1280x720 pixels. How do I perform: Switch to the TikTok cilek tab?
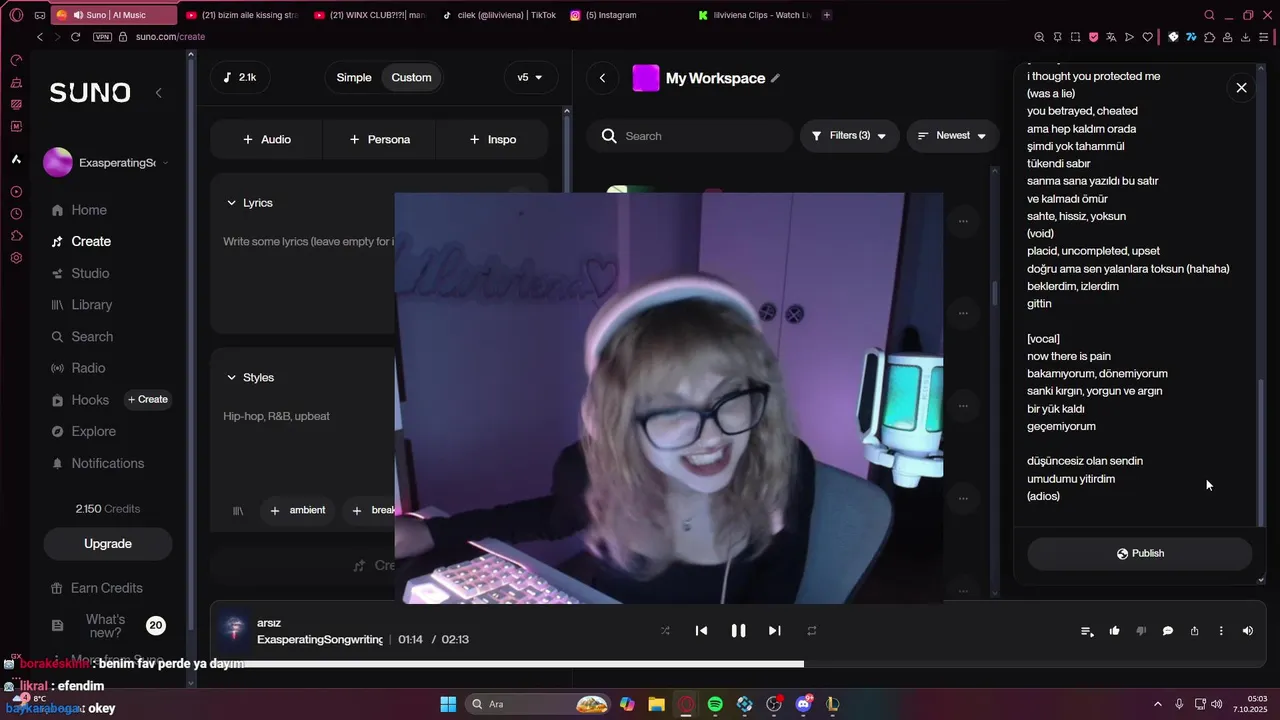click(x=499, y=15)
